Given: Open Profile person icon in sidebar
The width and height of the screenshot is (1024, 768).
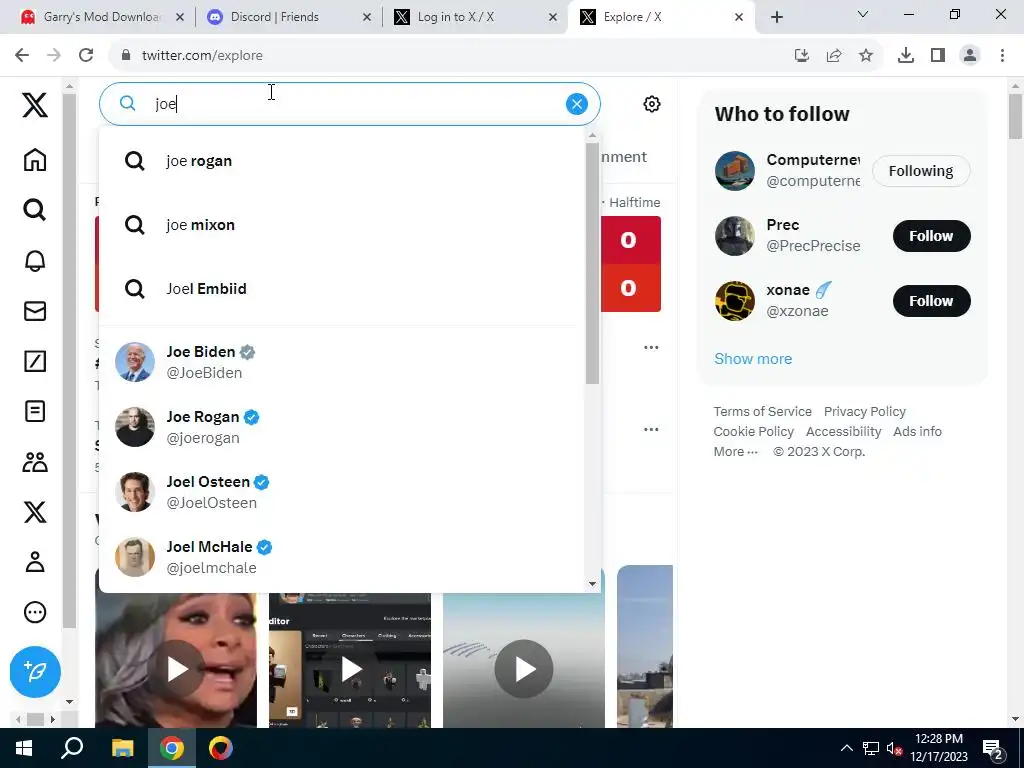Looking at the screenshot, I should pyautogui.click(x=35, y=562).
